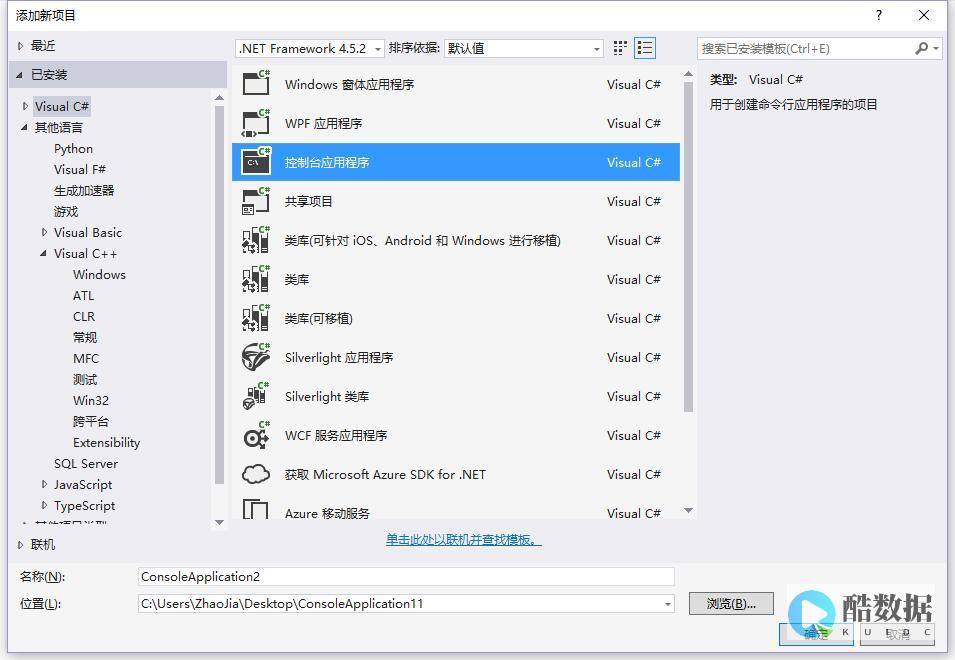955x660 pixels.
Task: Click the Silverlight 类库 icon
Action: (x=256, y=395)
